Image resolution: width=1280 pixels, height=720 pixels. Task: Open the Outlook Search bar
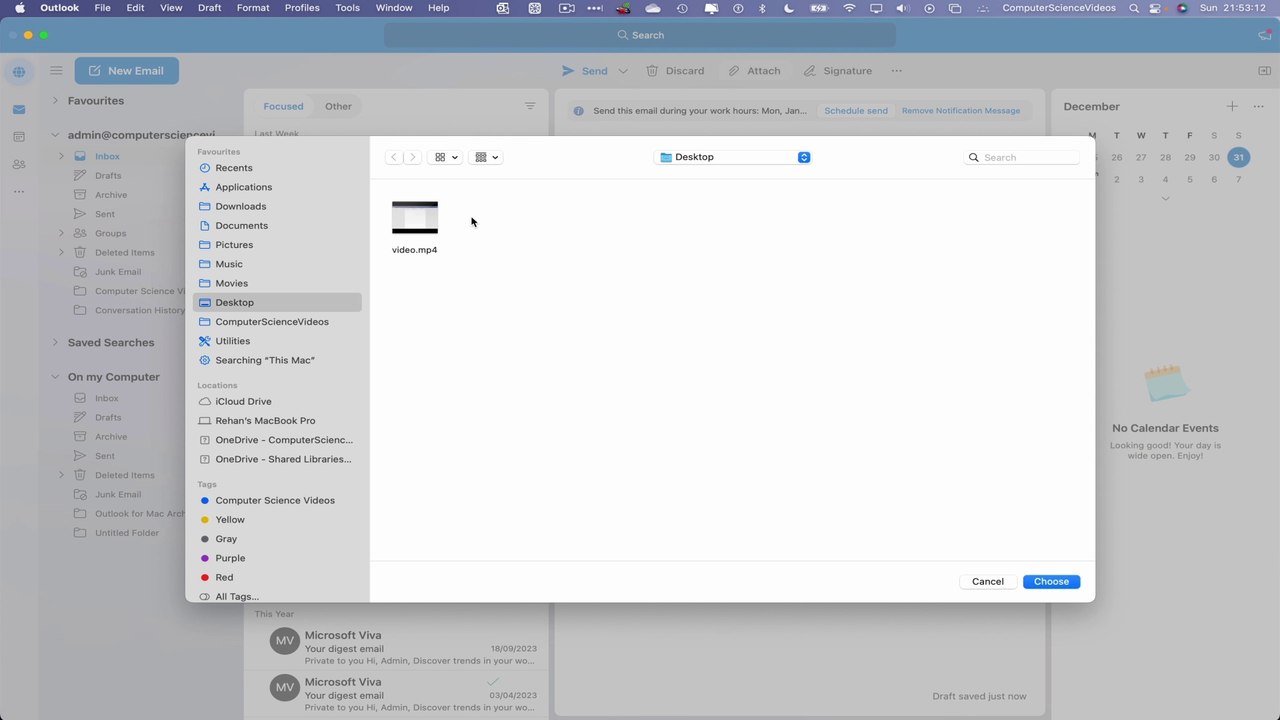coord(640,35)
